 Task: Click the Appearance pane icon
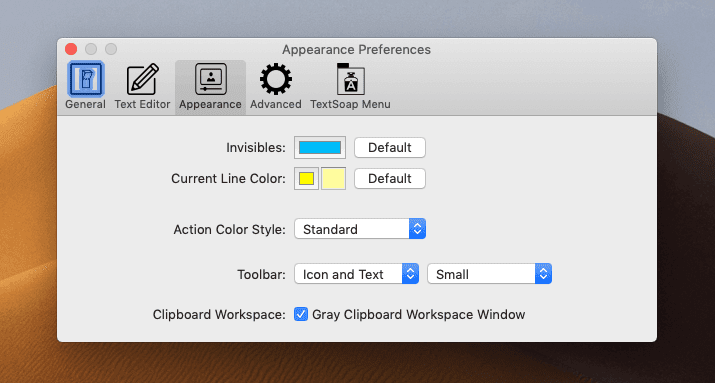pyautogui.click(x=210, y=79)
